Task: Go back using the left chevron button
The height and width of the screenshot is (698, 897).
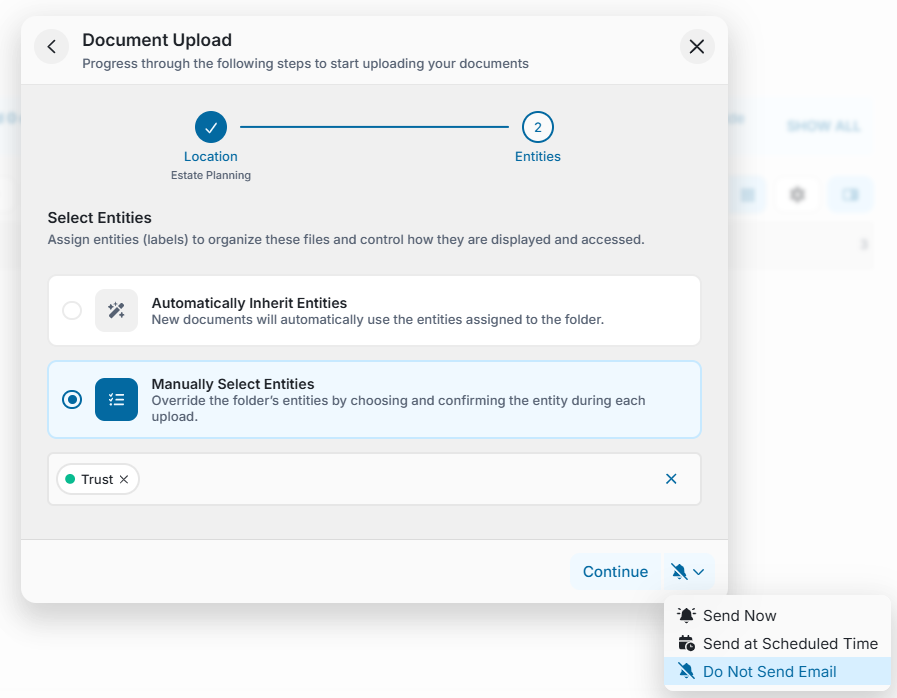Action: click(51, 47)
